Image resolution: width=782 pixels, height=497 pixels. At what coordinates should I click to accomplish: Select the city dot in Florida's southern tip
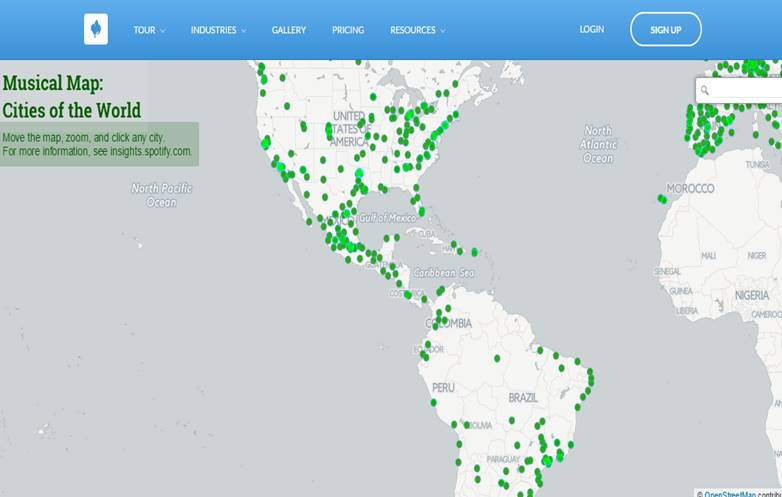421,212
